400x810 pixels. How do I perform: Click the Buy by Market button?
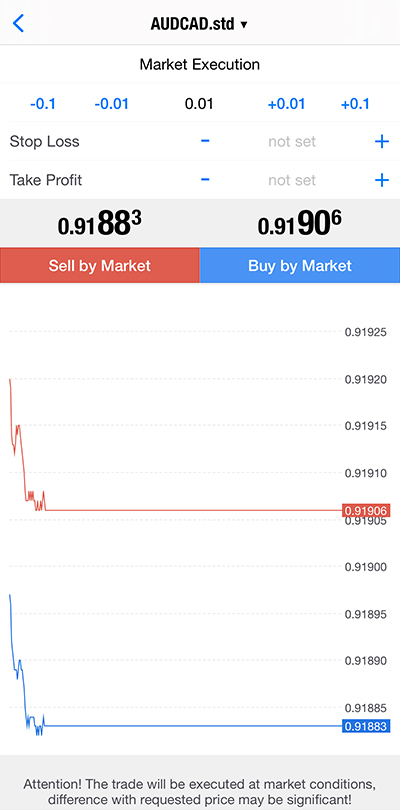tap(300, 266)
